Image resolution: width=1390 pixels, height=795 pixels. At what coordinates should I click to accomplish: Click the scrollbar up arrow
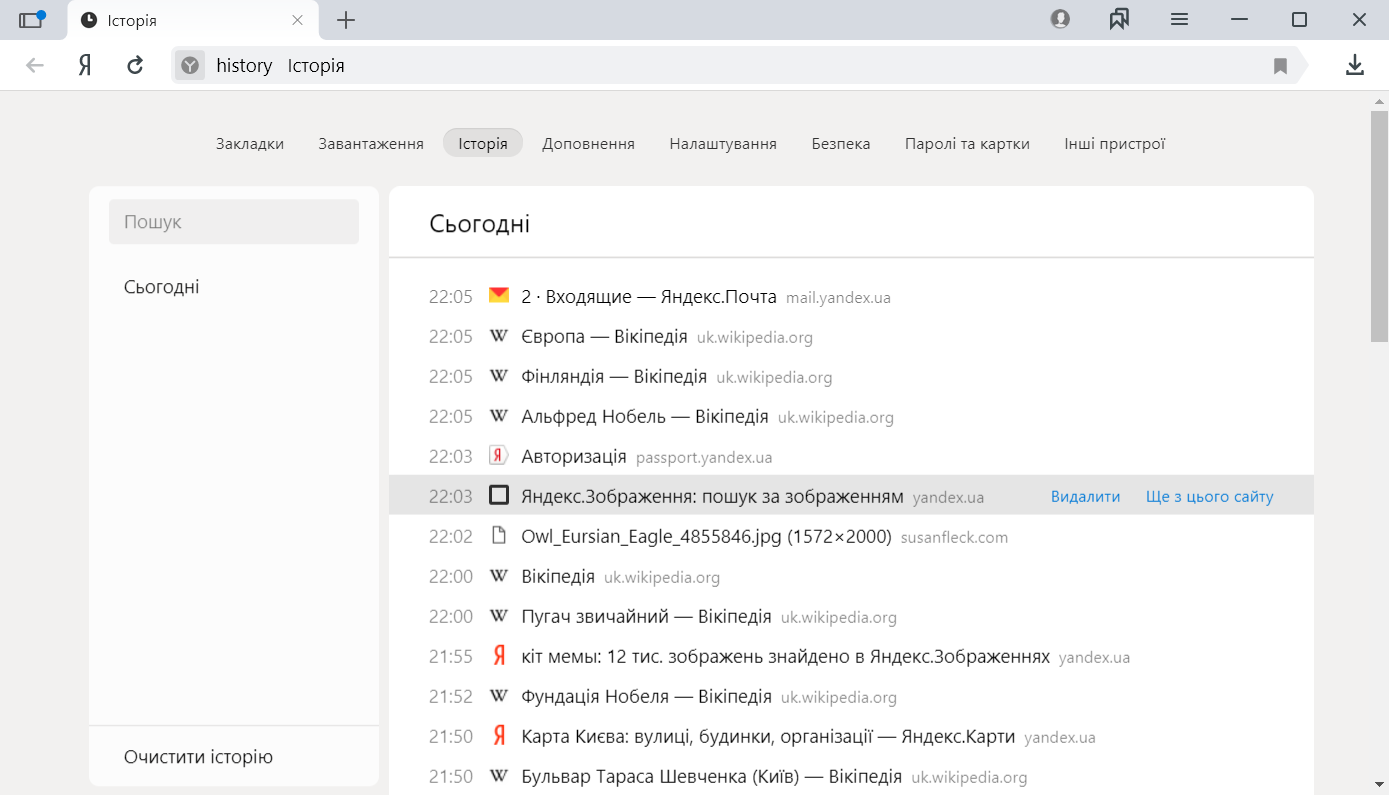[x=1379, y=101]
